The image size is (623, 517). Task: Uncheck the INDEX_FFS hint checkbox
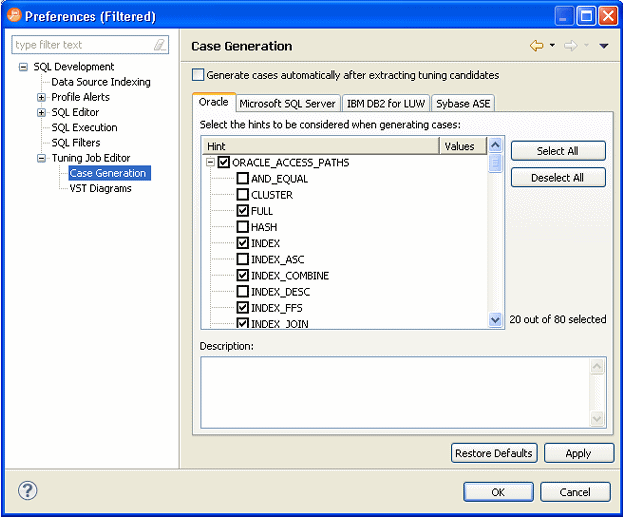(243, 308)
